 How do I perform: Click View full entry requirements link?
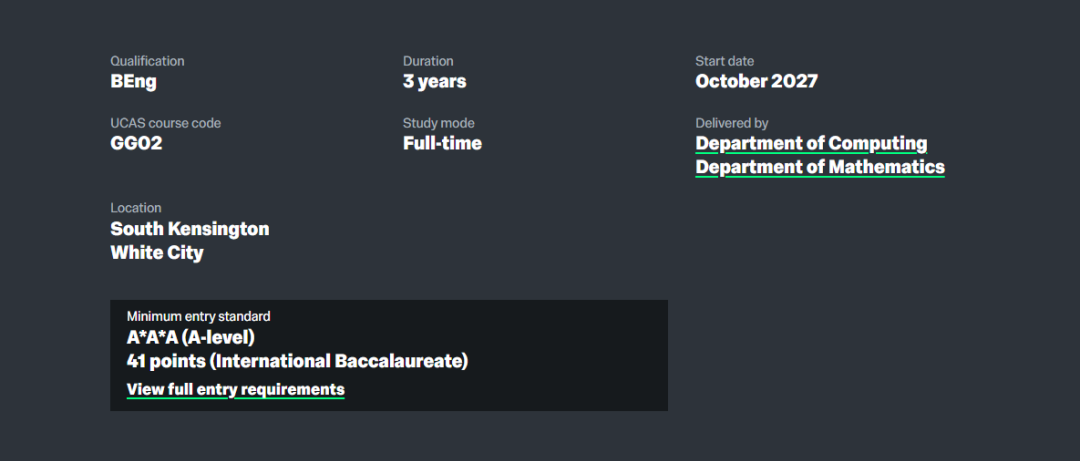pos(235,390)
